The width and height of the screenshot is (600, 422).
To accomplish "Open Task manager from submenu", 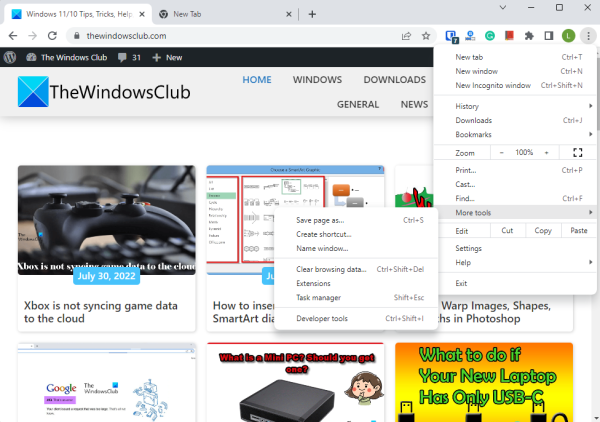I will [x=356, y=297].
